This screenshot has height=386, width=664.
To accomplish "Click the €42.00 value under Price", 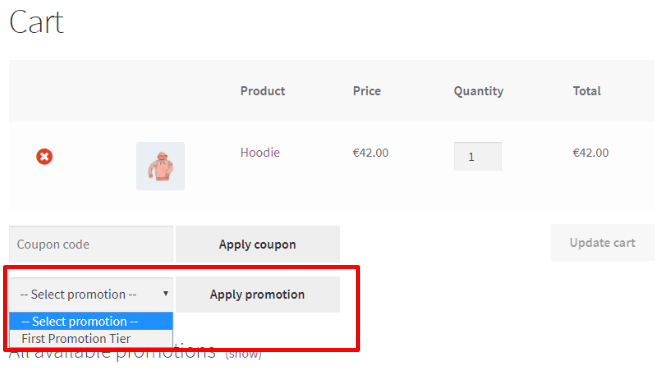I will 371,153.
